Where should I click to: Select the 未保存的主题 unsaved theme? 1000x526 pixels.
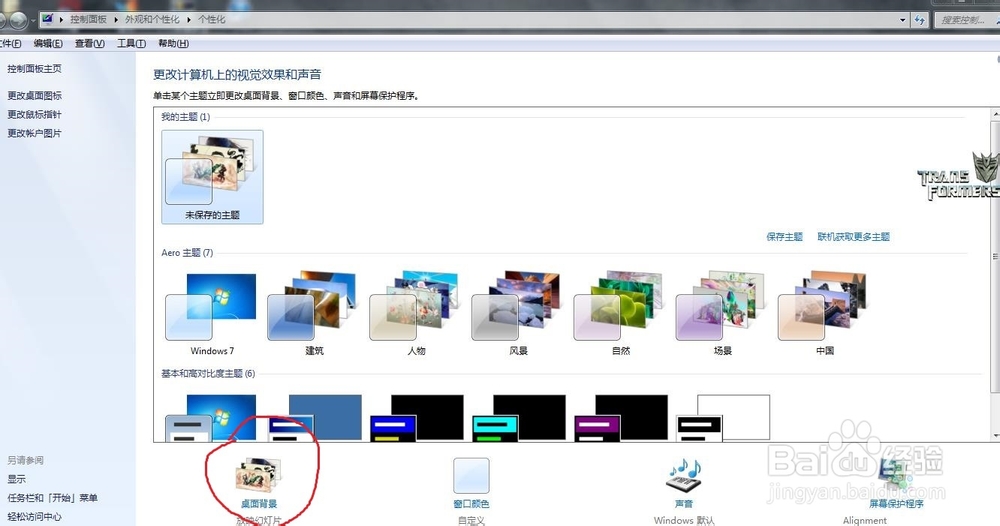[x=212, y=177]
